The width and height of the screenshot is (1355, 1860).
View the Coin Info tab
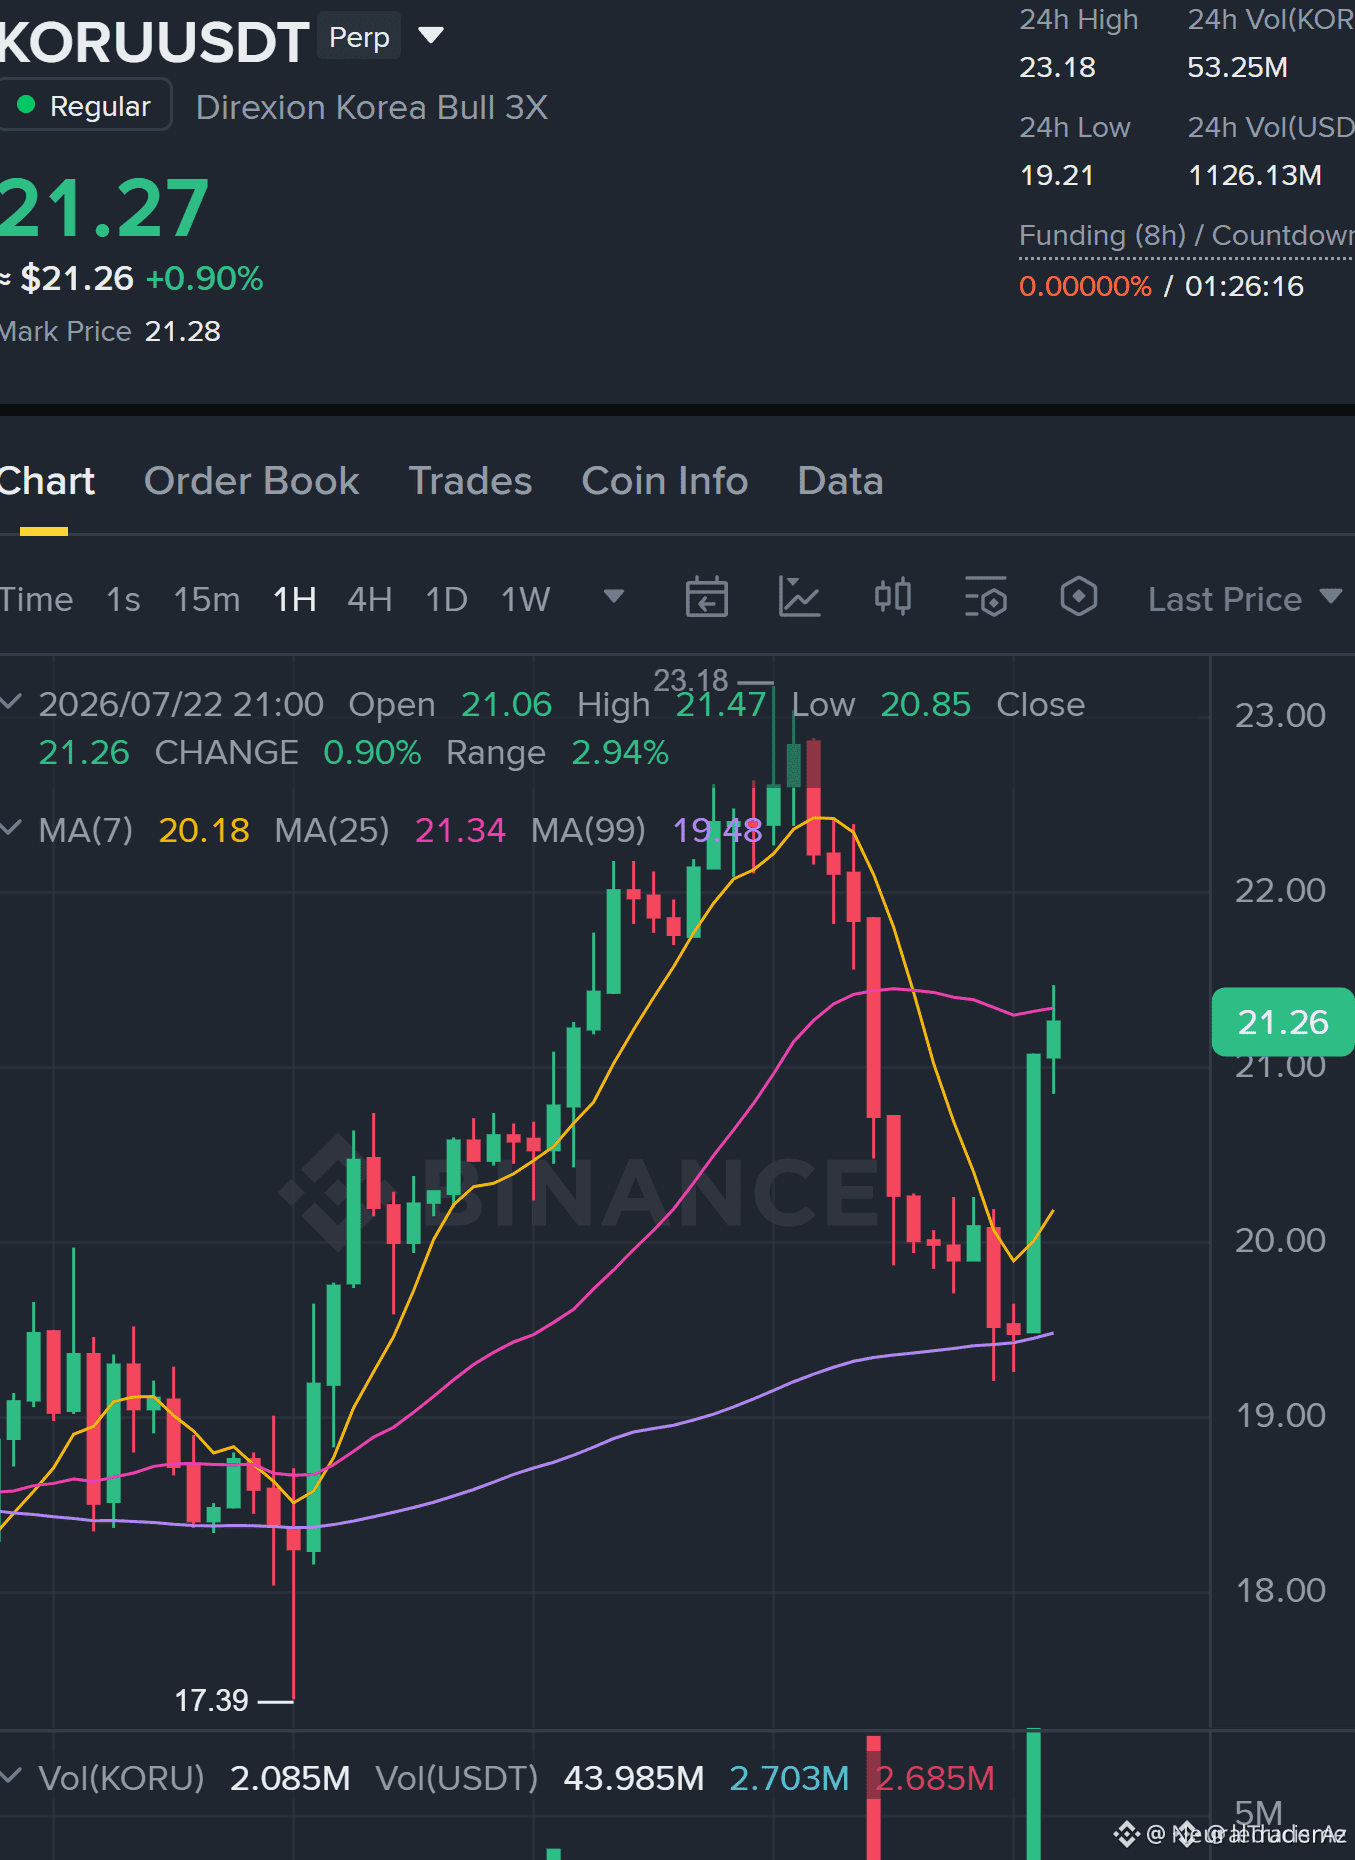pos(665,482)
